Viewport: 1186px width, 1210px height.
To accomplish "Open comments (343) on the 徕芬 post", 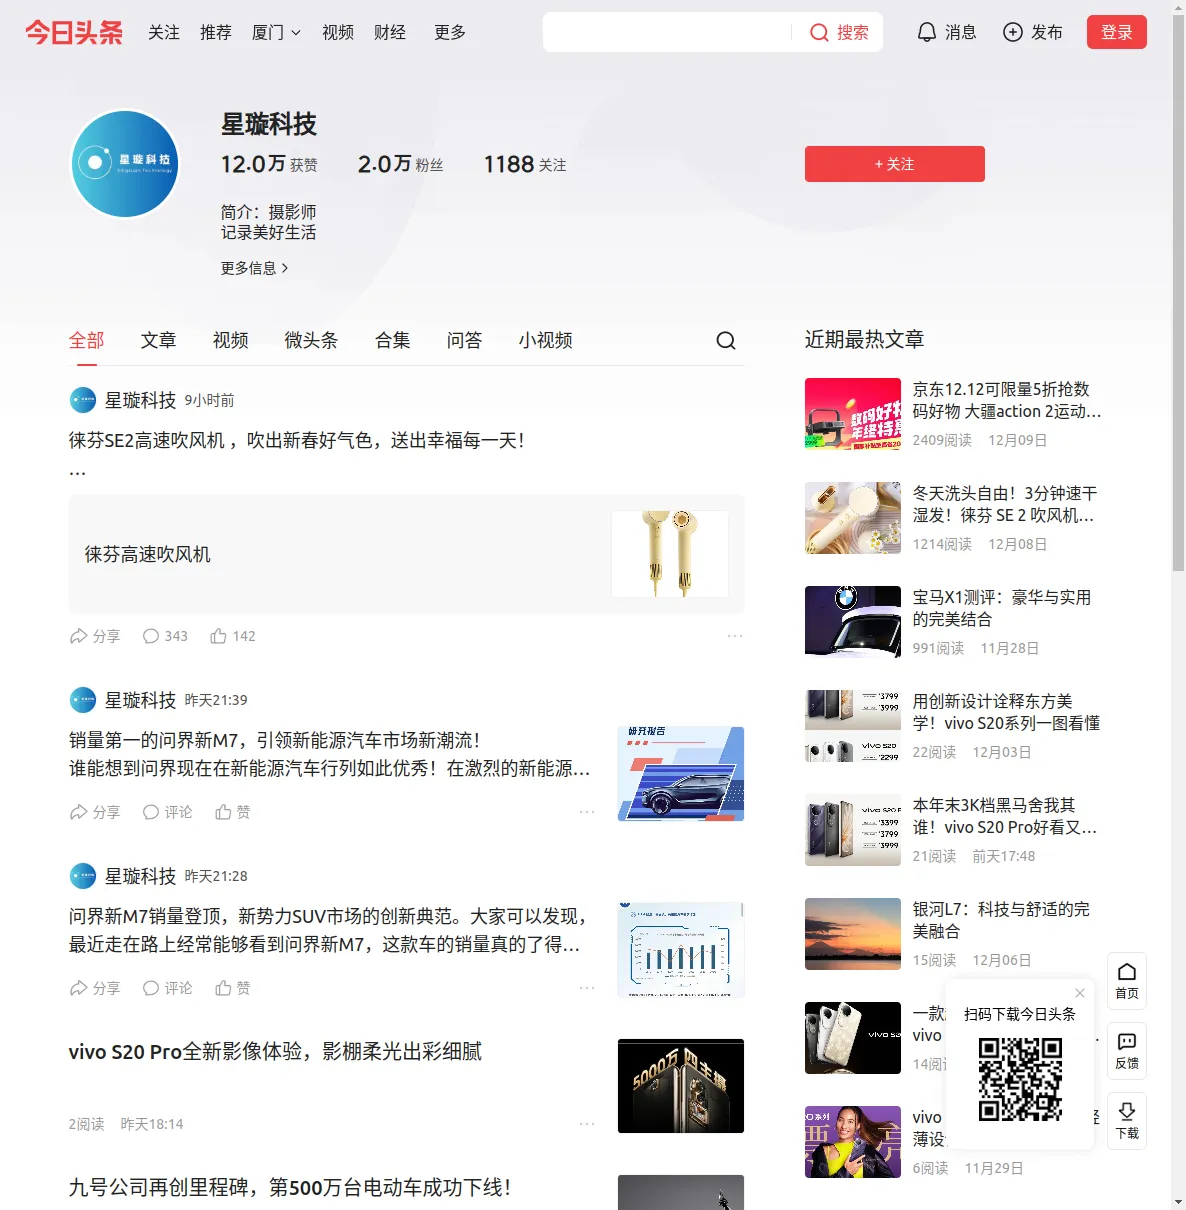I will (x=165, y=636).
